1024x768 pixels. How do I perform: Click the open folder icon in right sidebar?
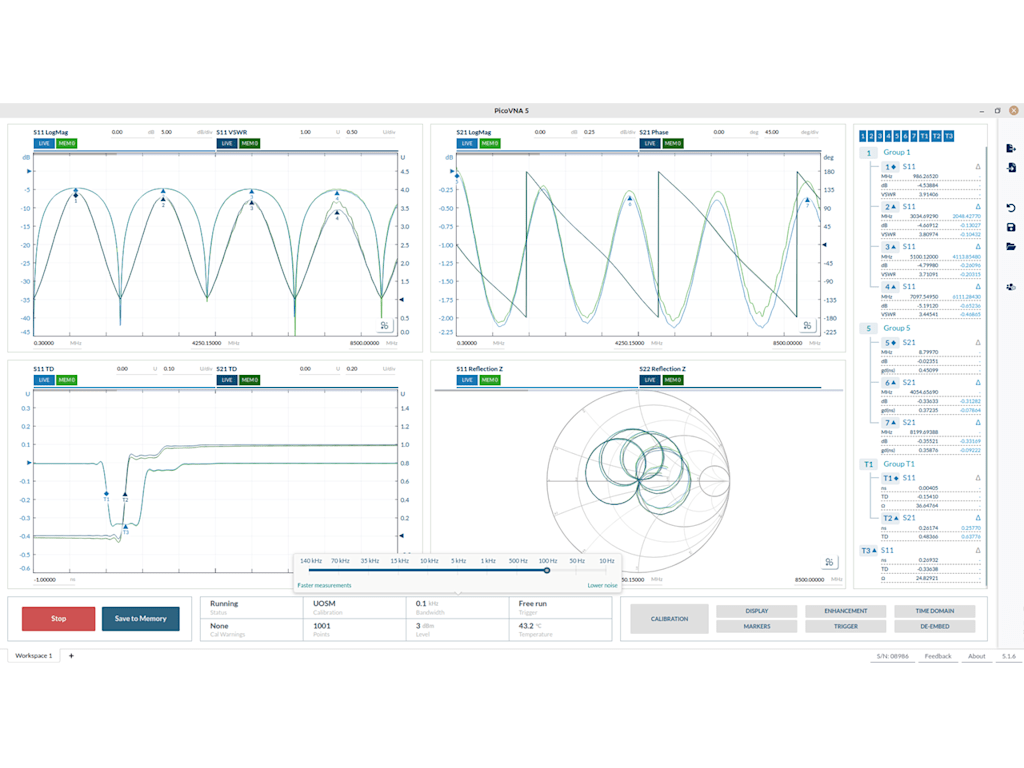point(1011,247)
